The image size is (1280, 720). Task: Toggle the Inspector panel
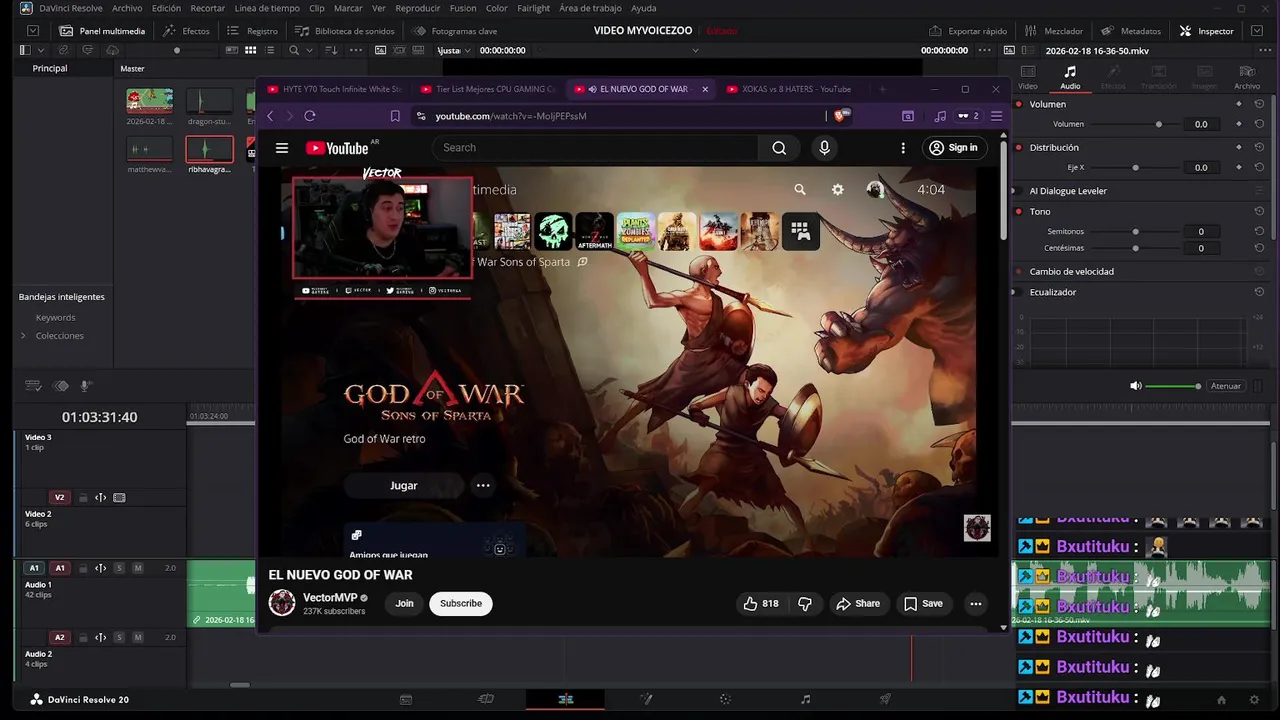[x=1207, y=31]
